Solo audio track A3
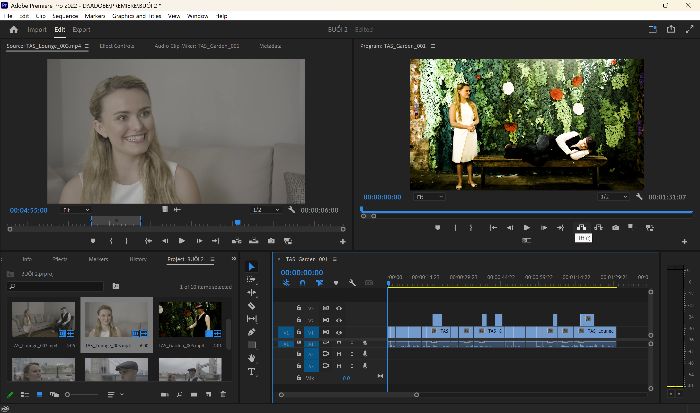 point(352,366)
